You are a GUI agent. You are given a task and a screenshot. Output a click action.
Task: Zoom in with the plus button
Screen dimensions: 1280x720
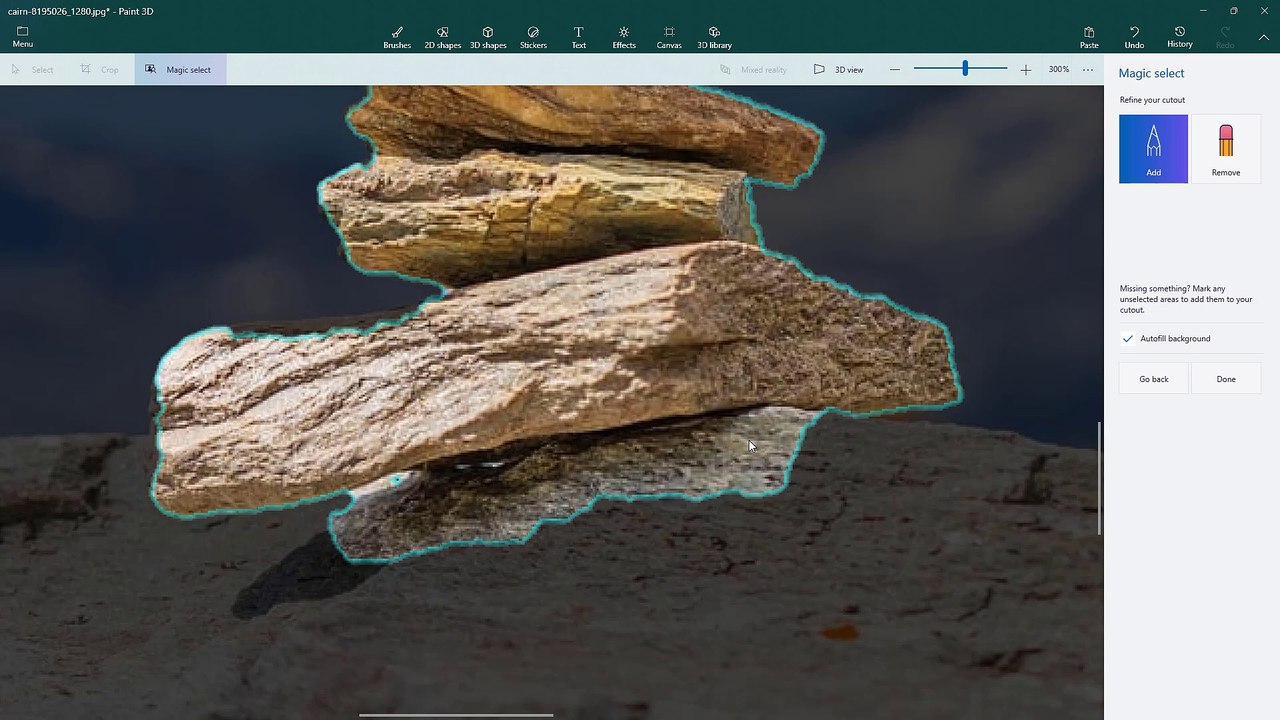pyautogui.click(x=1025, y=69)
